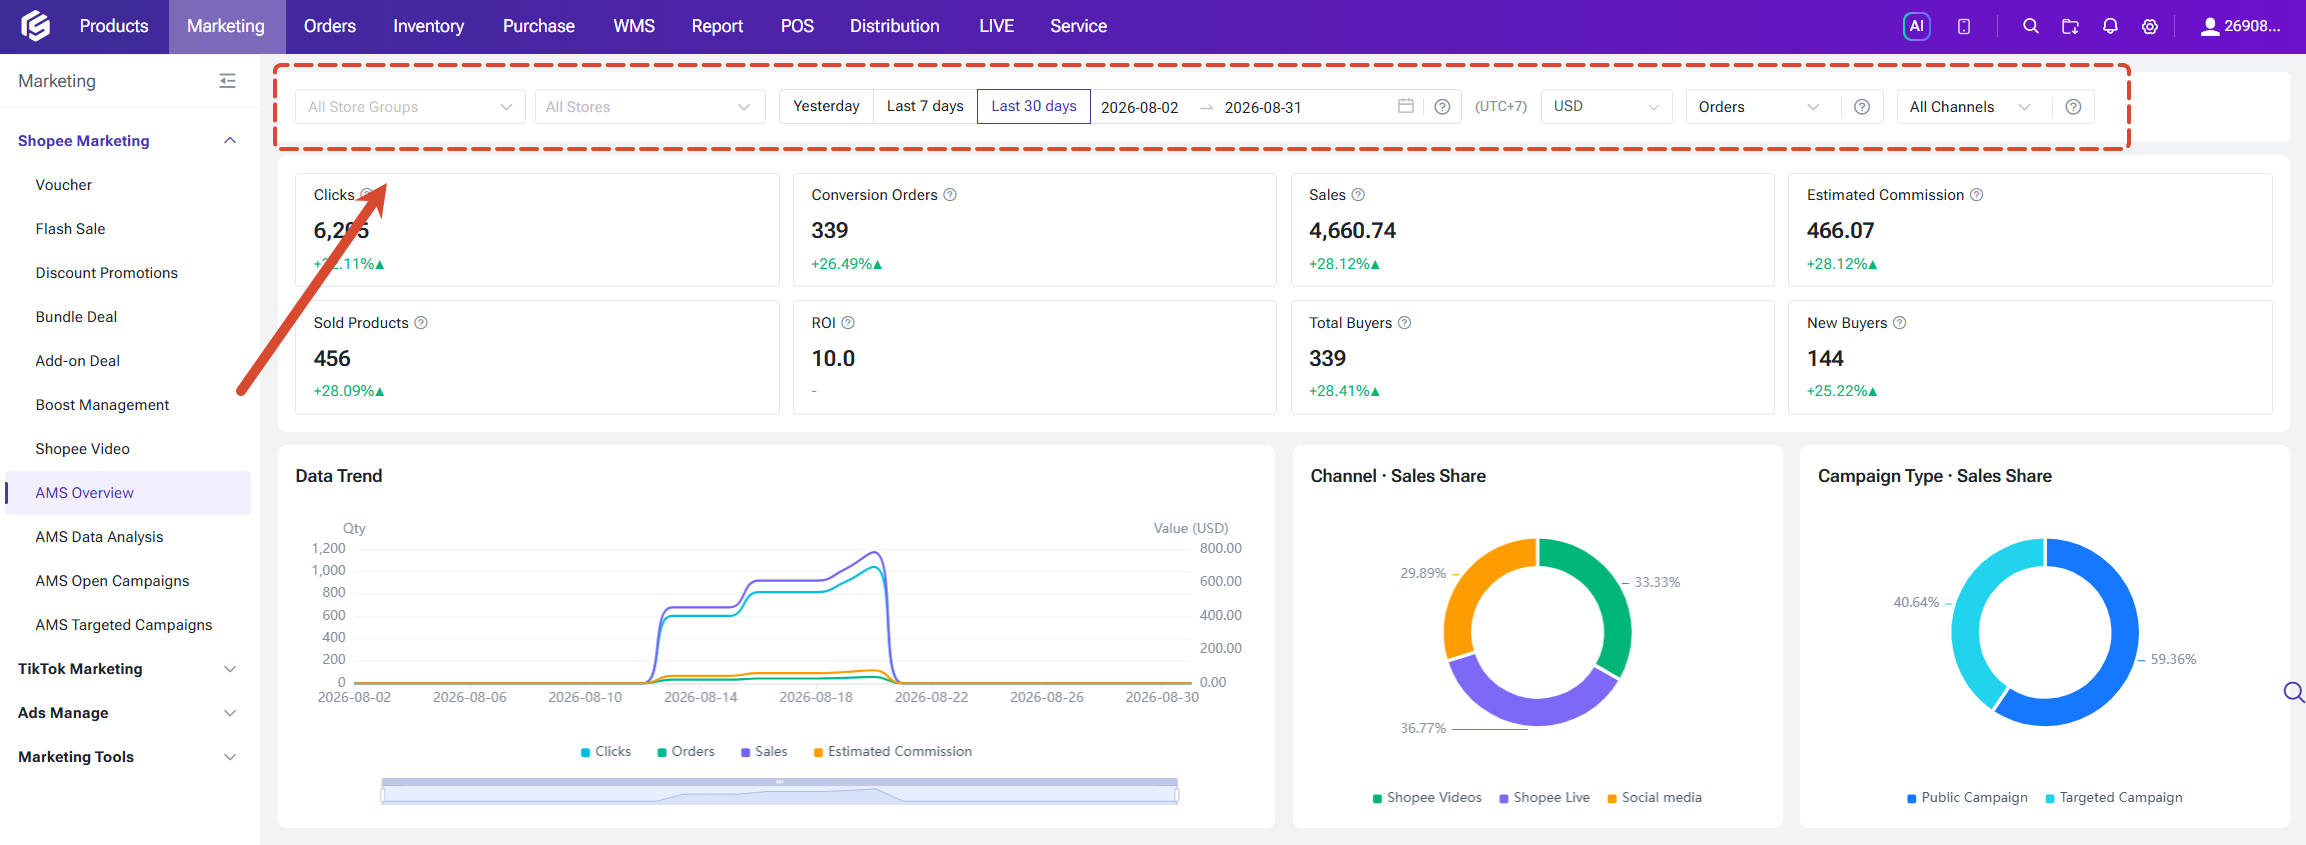The image size is (2306, 845).
Task: Open the WMS menu
Action: click(x=634, y=26)
